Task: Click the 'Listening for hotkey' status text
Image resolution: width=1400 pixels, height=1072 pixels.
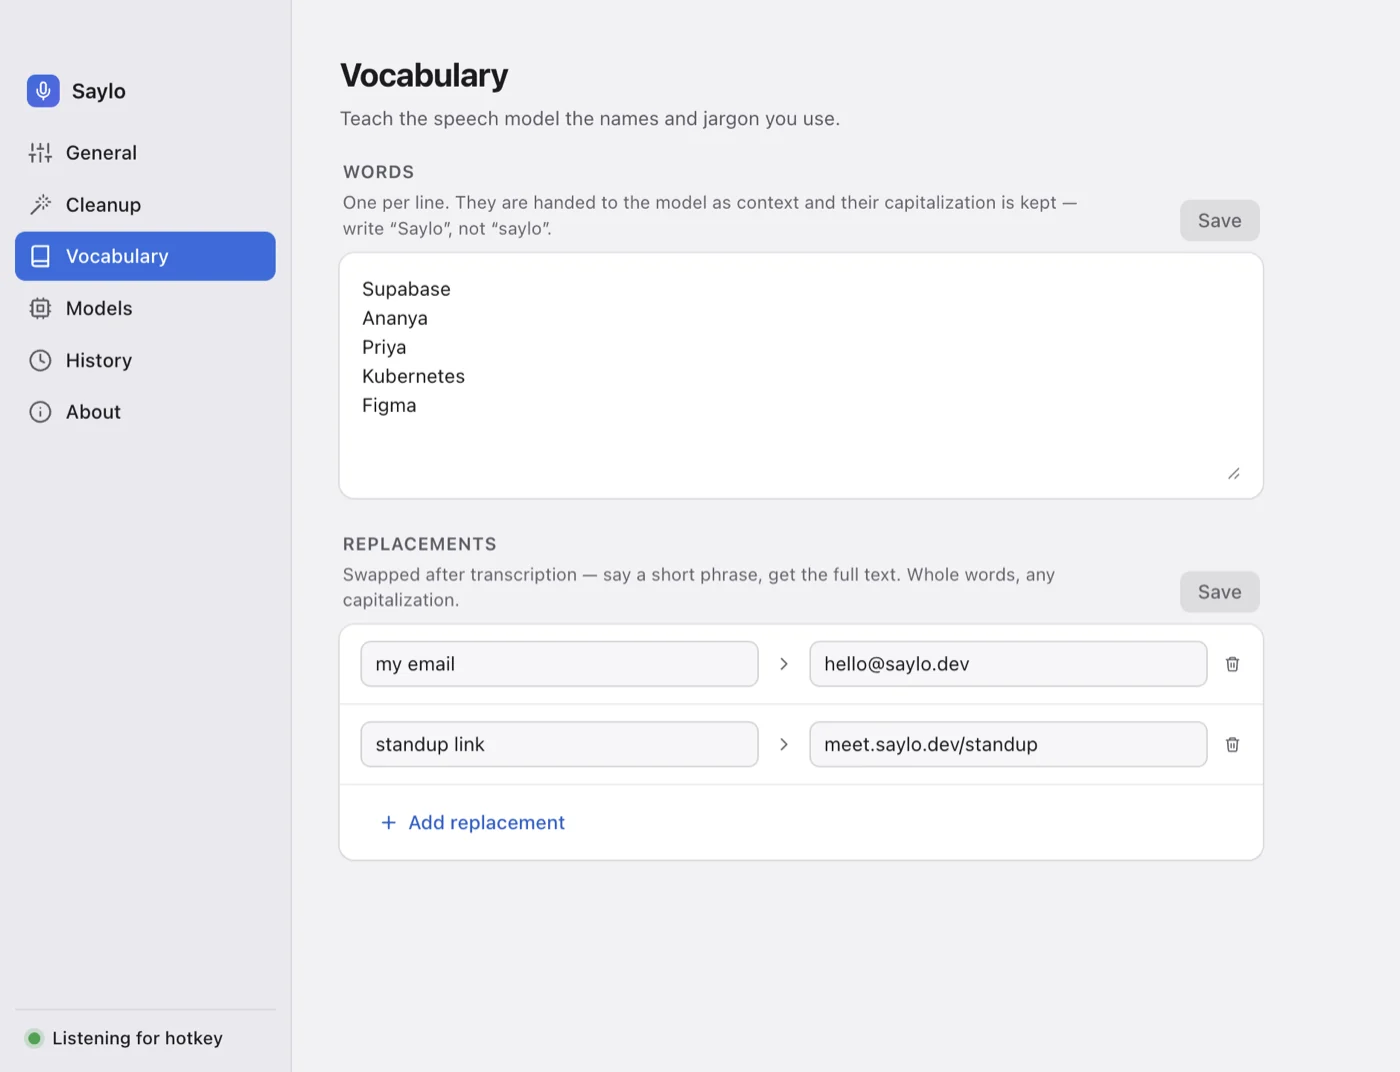Action: tap(137, 1038)
